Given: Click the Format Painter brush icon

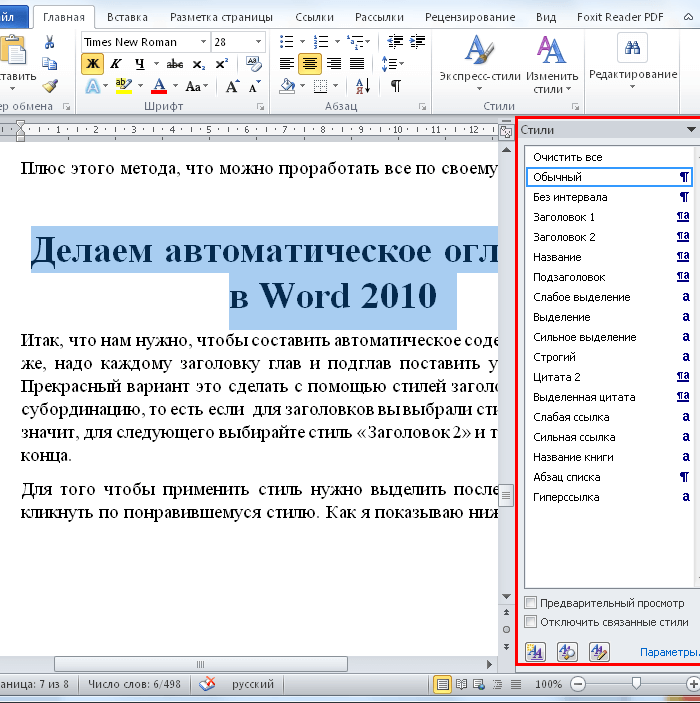Looking at the screenshot, I should point(50,86).
